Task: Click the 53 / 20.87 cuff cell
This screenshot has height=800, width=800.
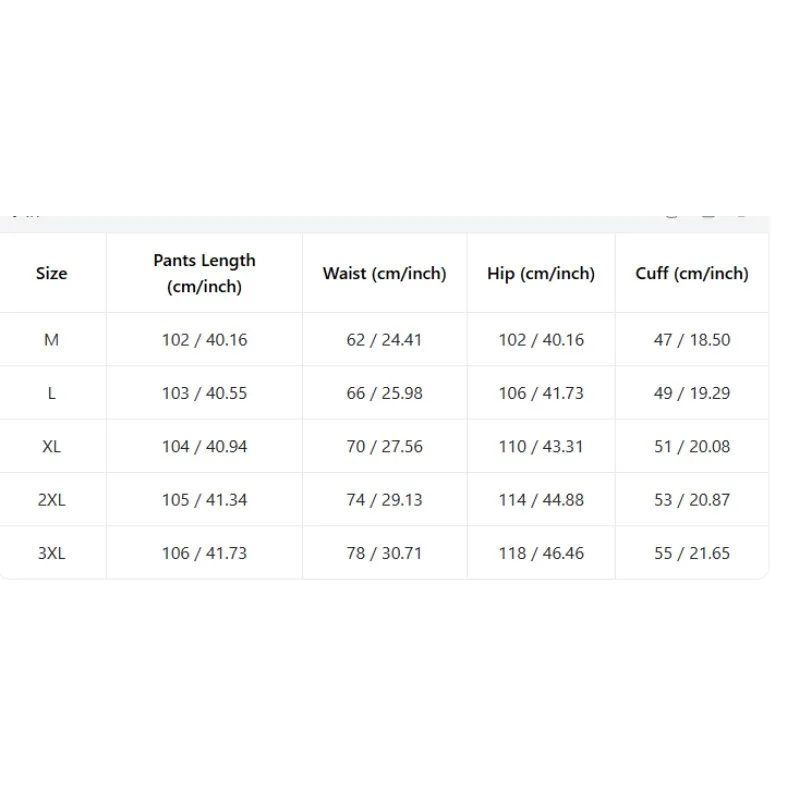Action: 692,500
